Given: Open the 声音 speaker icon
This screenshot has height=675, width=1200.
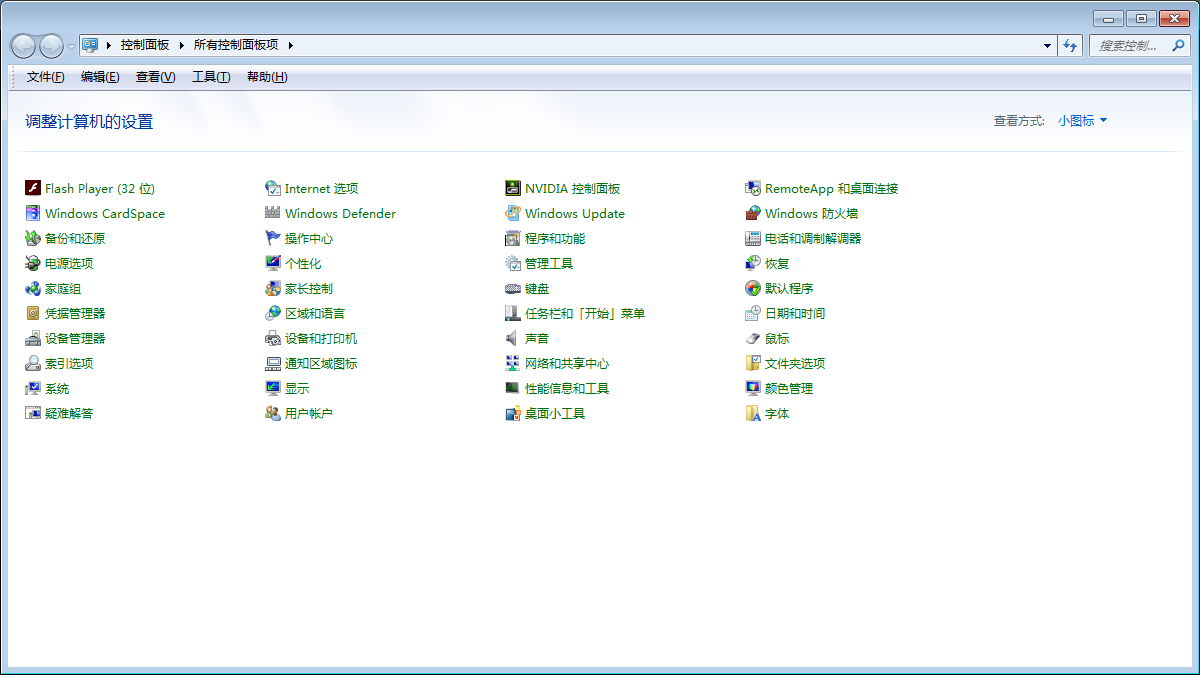Looking at the screenshot, I should [x=513, y=338].
